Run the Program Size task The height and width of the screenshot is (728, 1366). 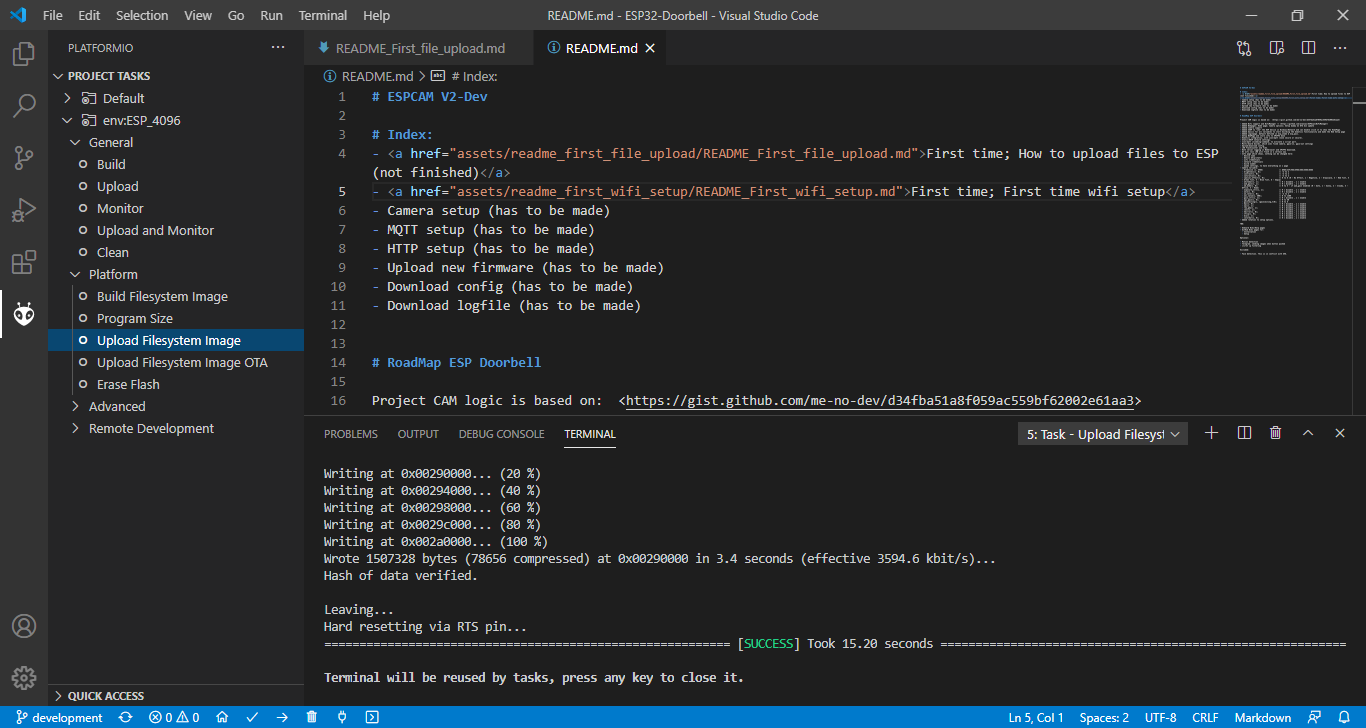(x=135, y=318)
